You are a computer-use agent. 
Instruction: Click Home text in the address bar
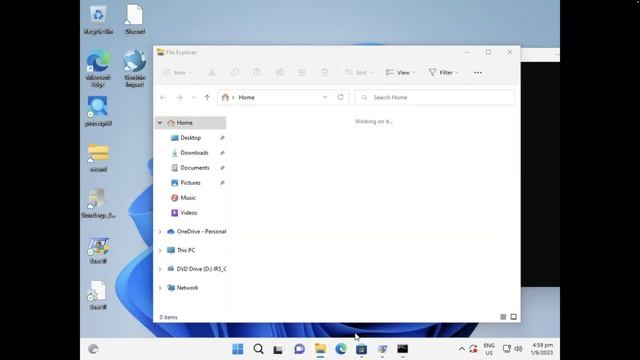(247, 98)
